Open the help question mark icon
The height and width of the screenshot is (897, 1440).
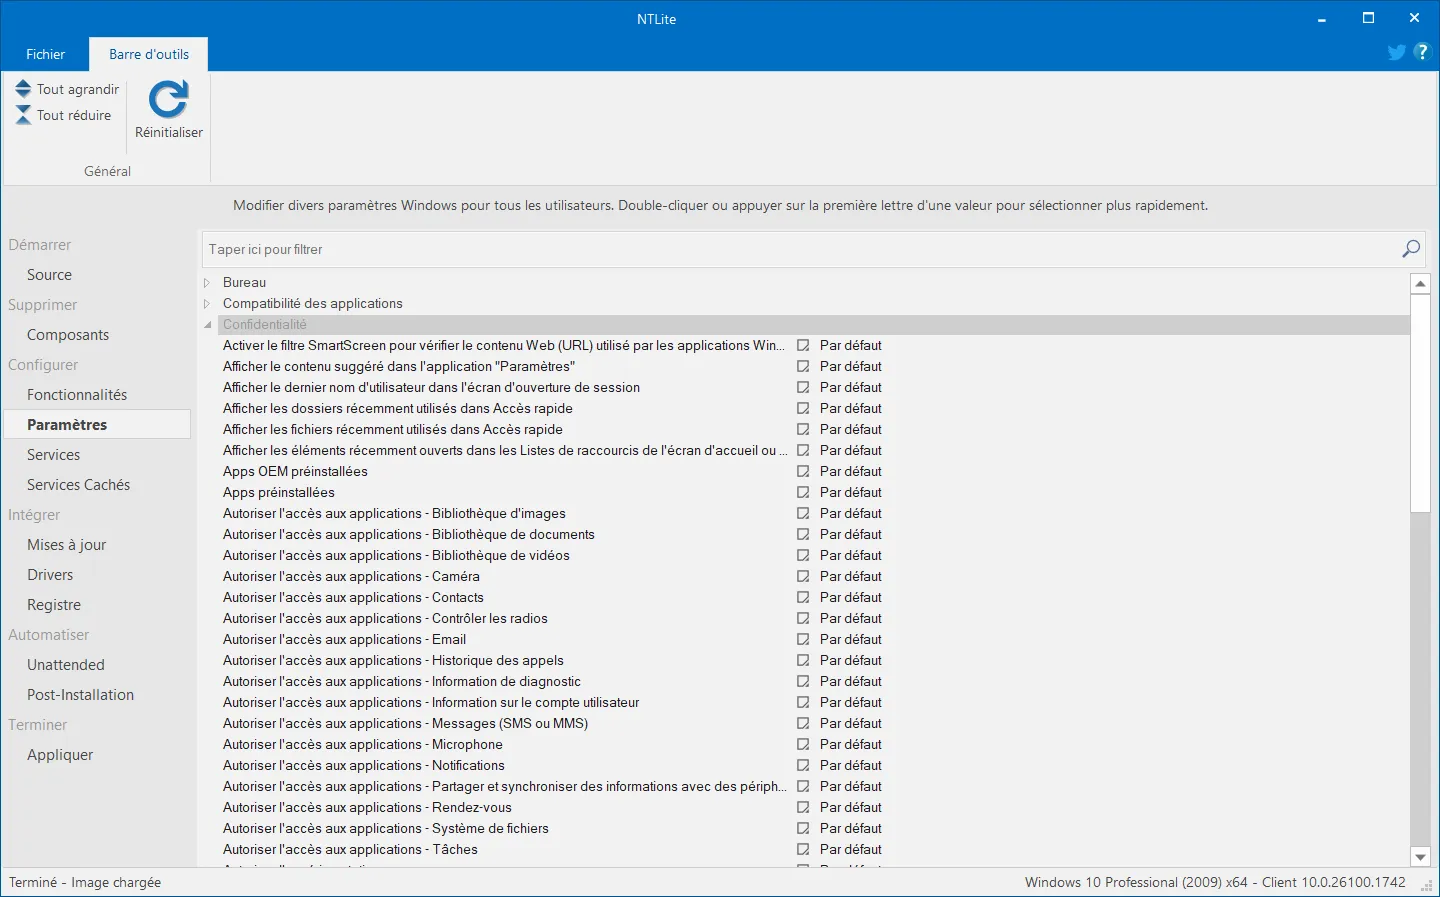[1422, 52]
